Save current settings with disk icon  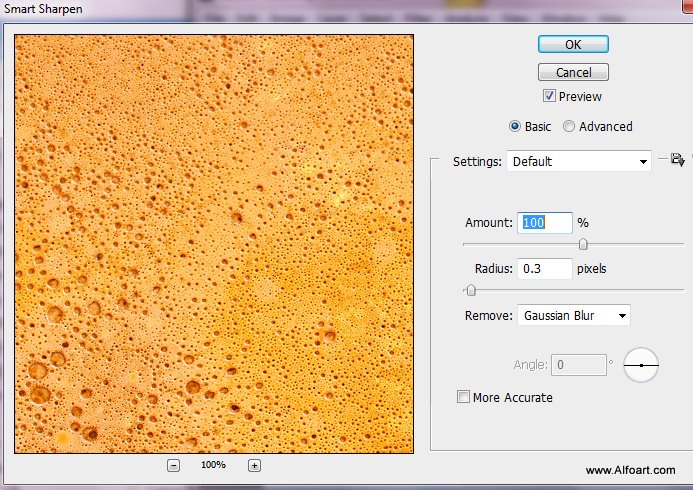click(x=678, y=160)
